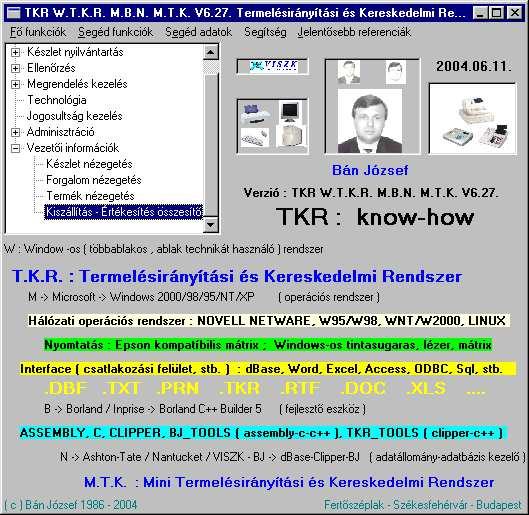Select Technológia in the tree
Image resolution: width=529 pixels, height=515 pixels.
tap(57, 100)
